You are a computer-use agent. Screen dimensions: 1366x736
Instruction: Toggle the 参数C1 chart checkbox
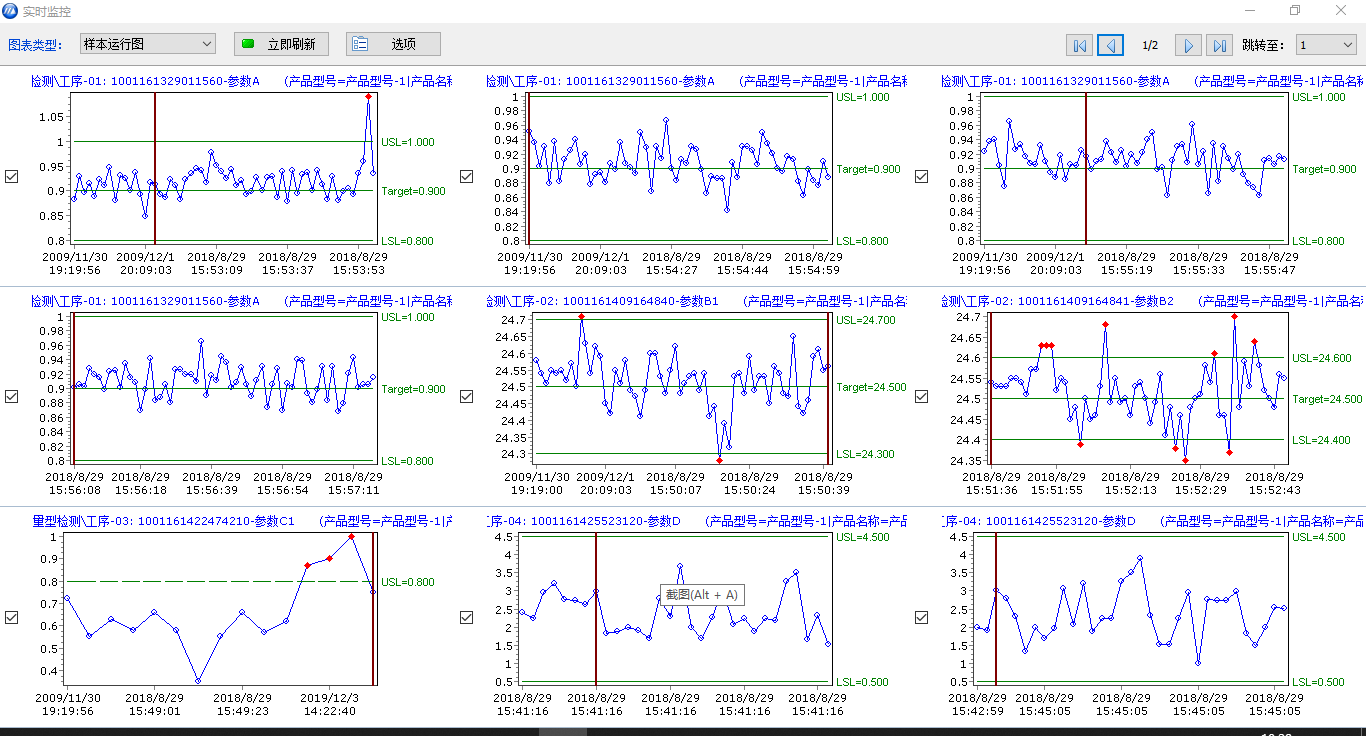12,617
